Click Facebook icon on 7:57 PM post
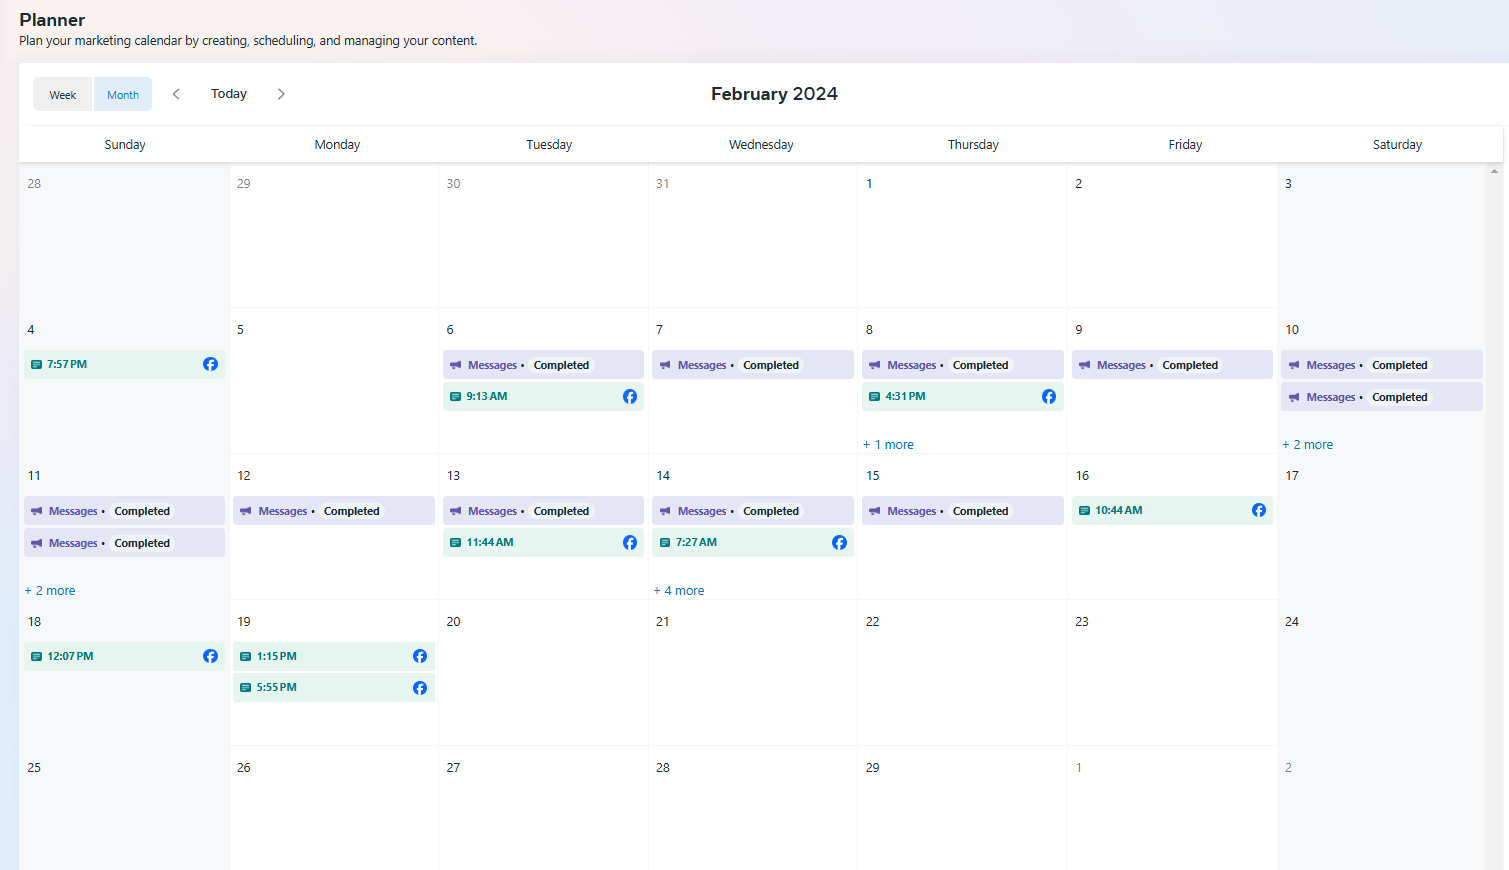Viewport: 1509px width, 870px height. click(210, 364)
